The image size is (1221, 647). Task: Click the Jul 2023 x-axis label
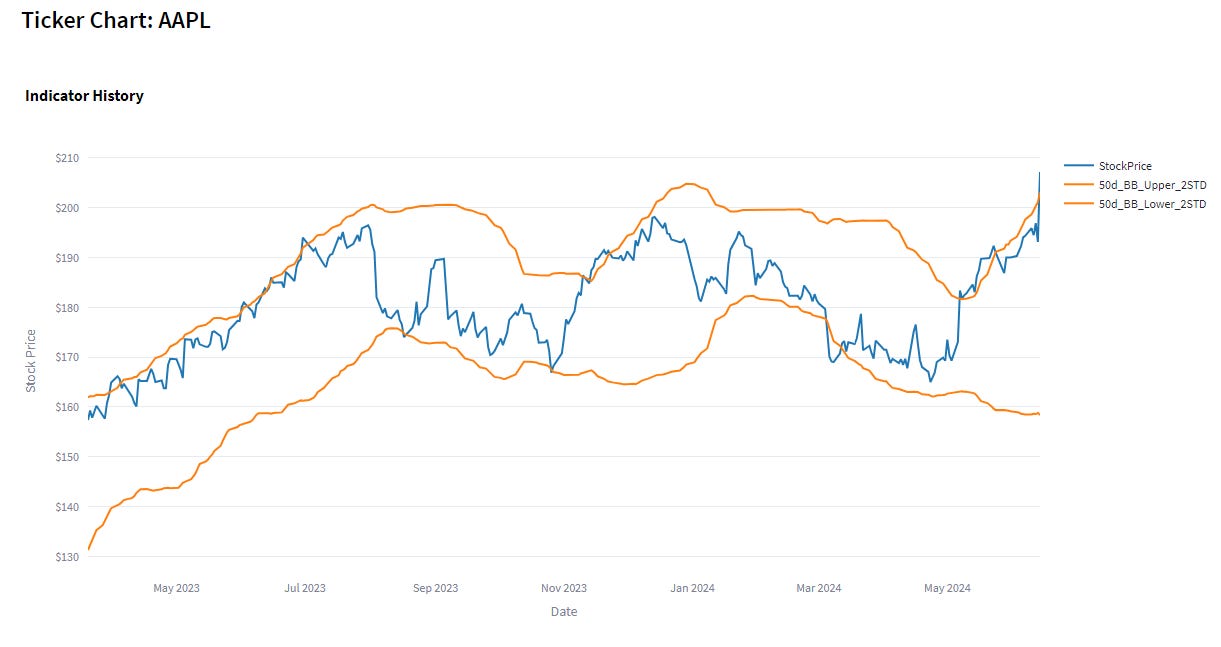(x=305, y=588)
